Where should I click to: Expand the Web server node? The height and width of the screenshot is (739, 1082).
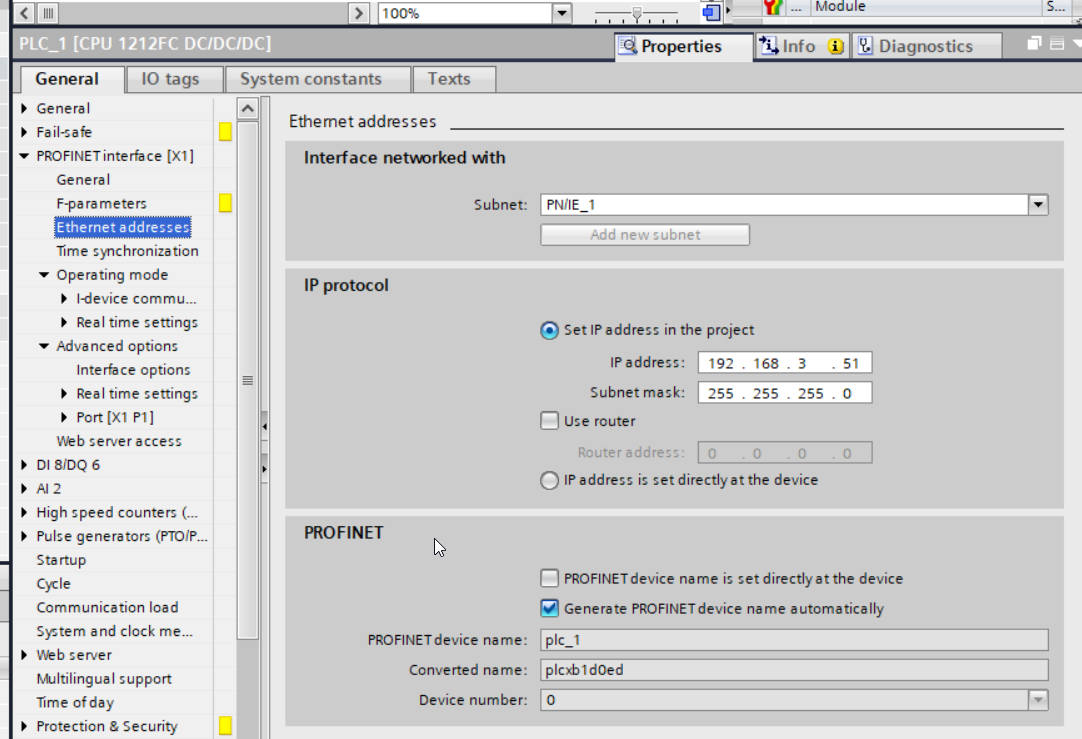[x=25, y=655]
